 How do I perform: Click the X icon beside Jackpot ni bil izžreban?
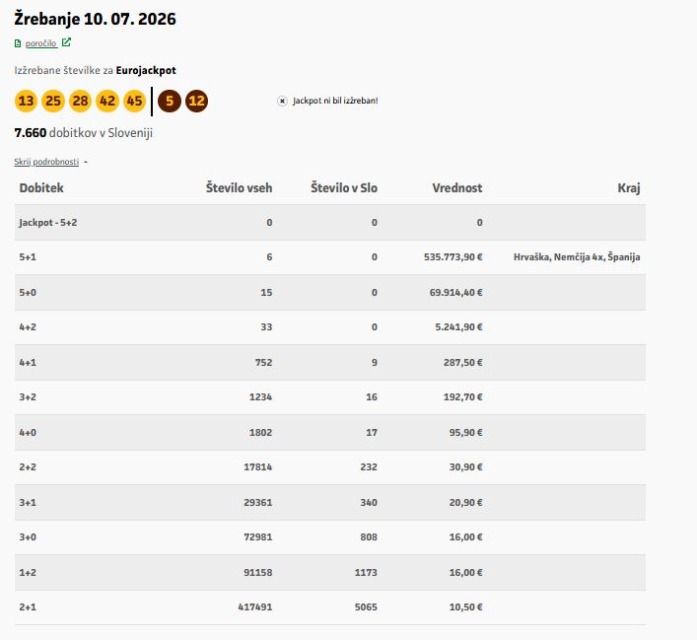click(282, 101)
